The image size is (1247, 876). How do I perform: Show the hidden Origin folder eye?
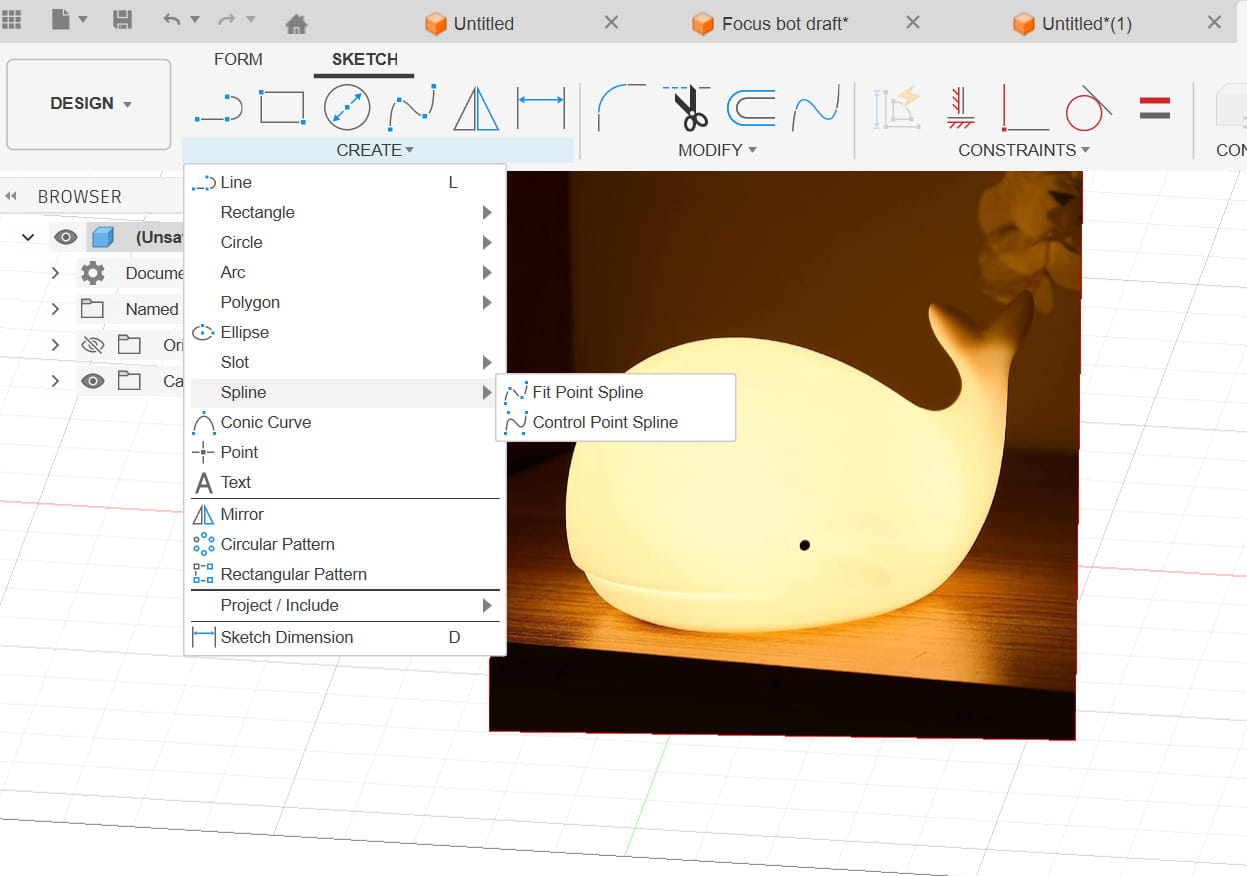pyautogui.click(x=92, y=345)
